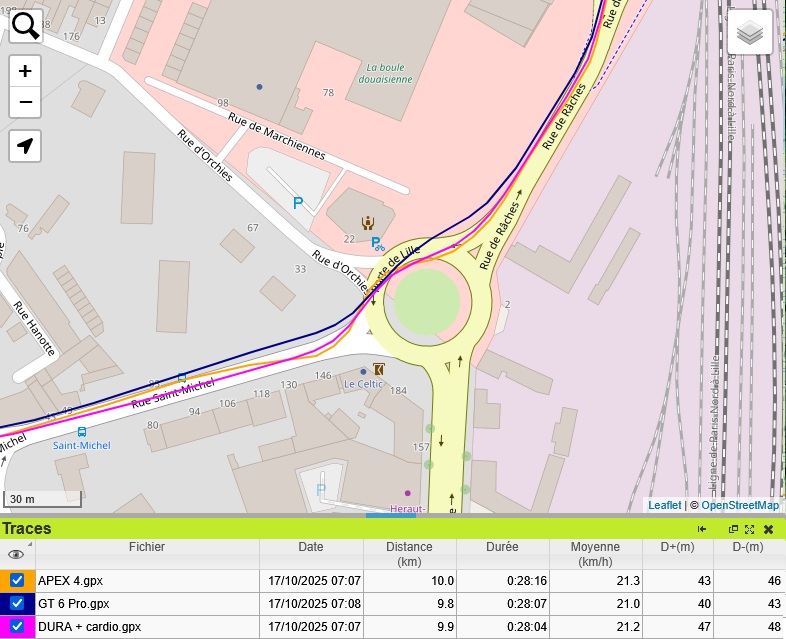
Task: Close the Traces panel
Action: (768, 529)
